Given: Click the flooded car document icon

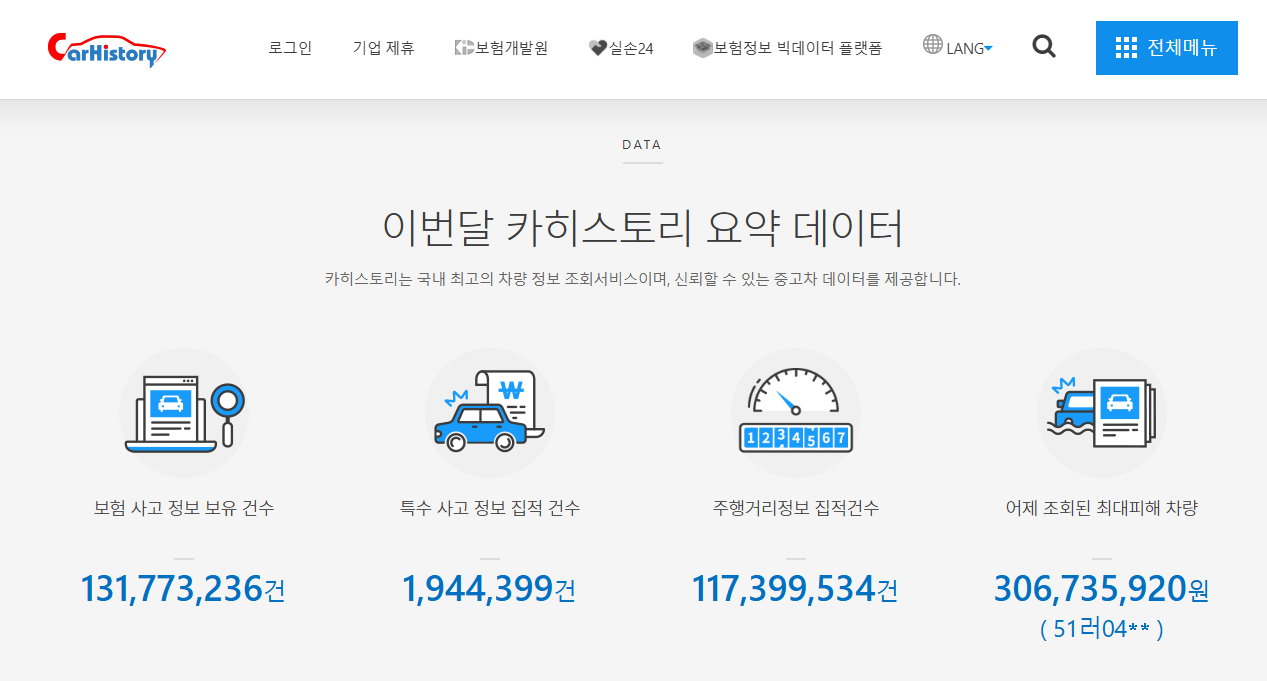Looking at the screenshot, I should 1101,412.
